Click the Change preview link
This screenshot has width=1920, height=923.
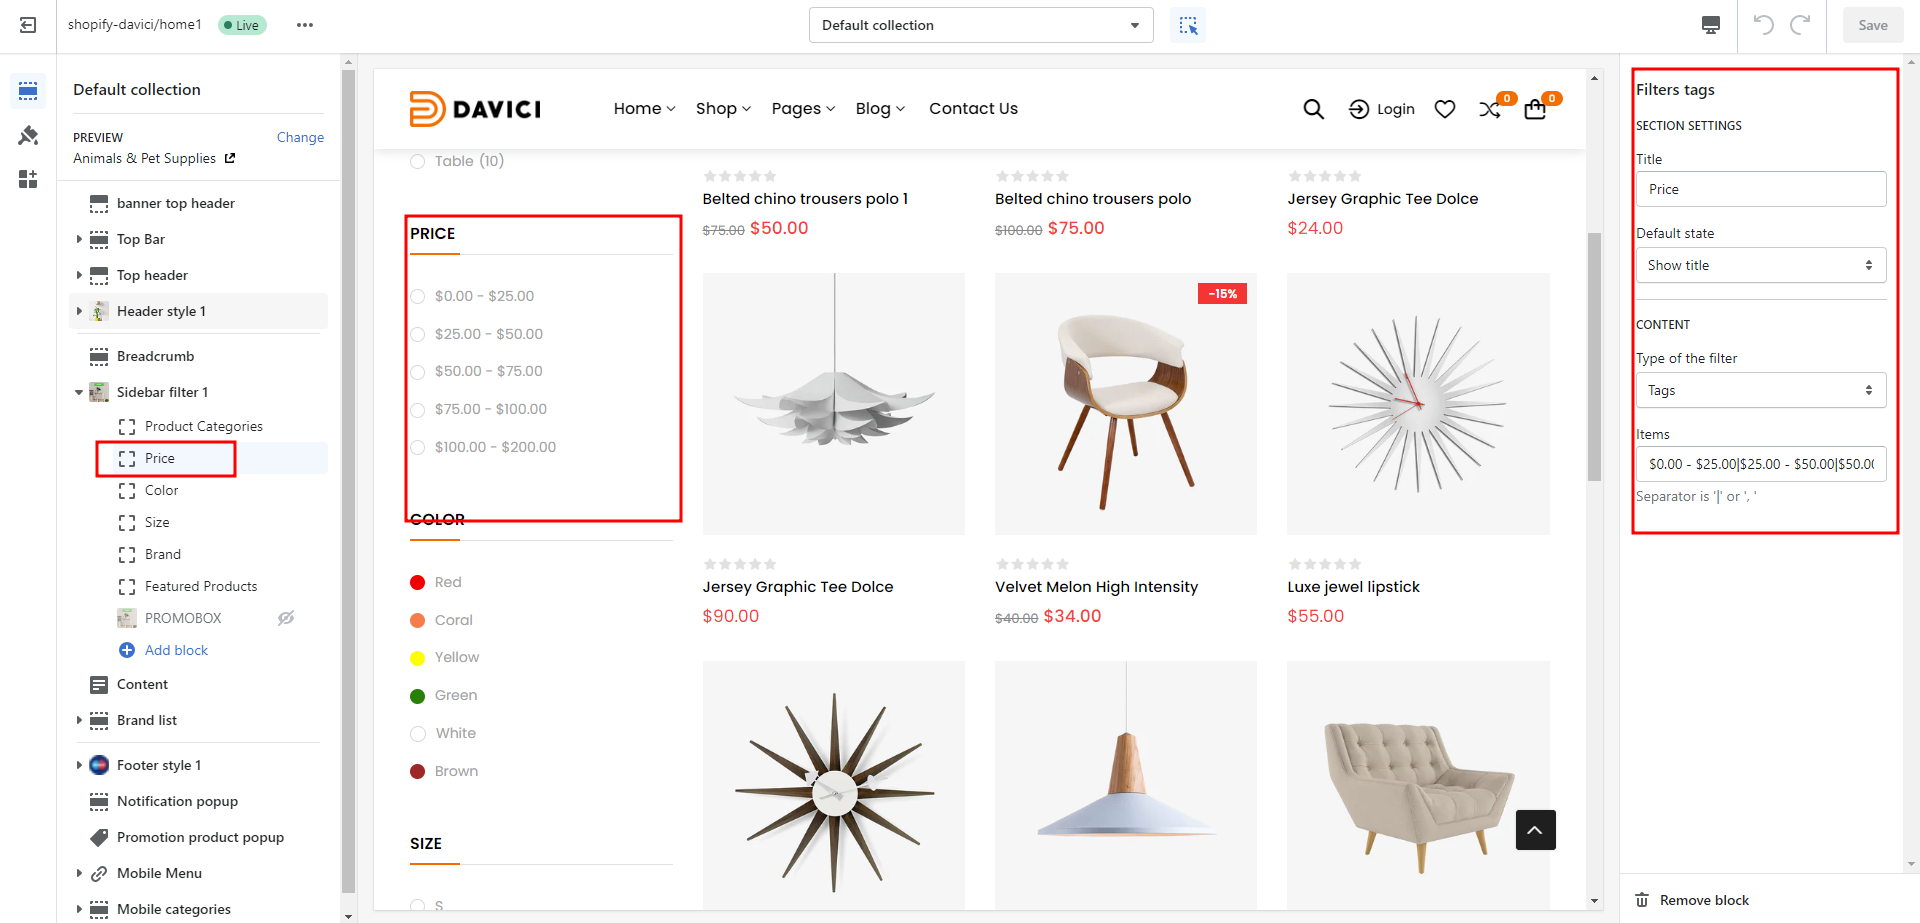click(300, 137)
